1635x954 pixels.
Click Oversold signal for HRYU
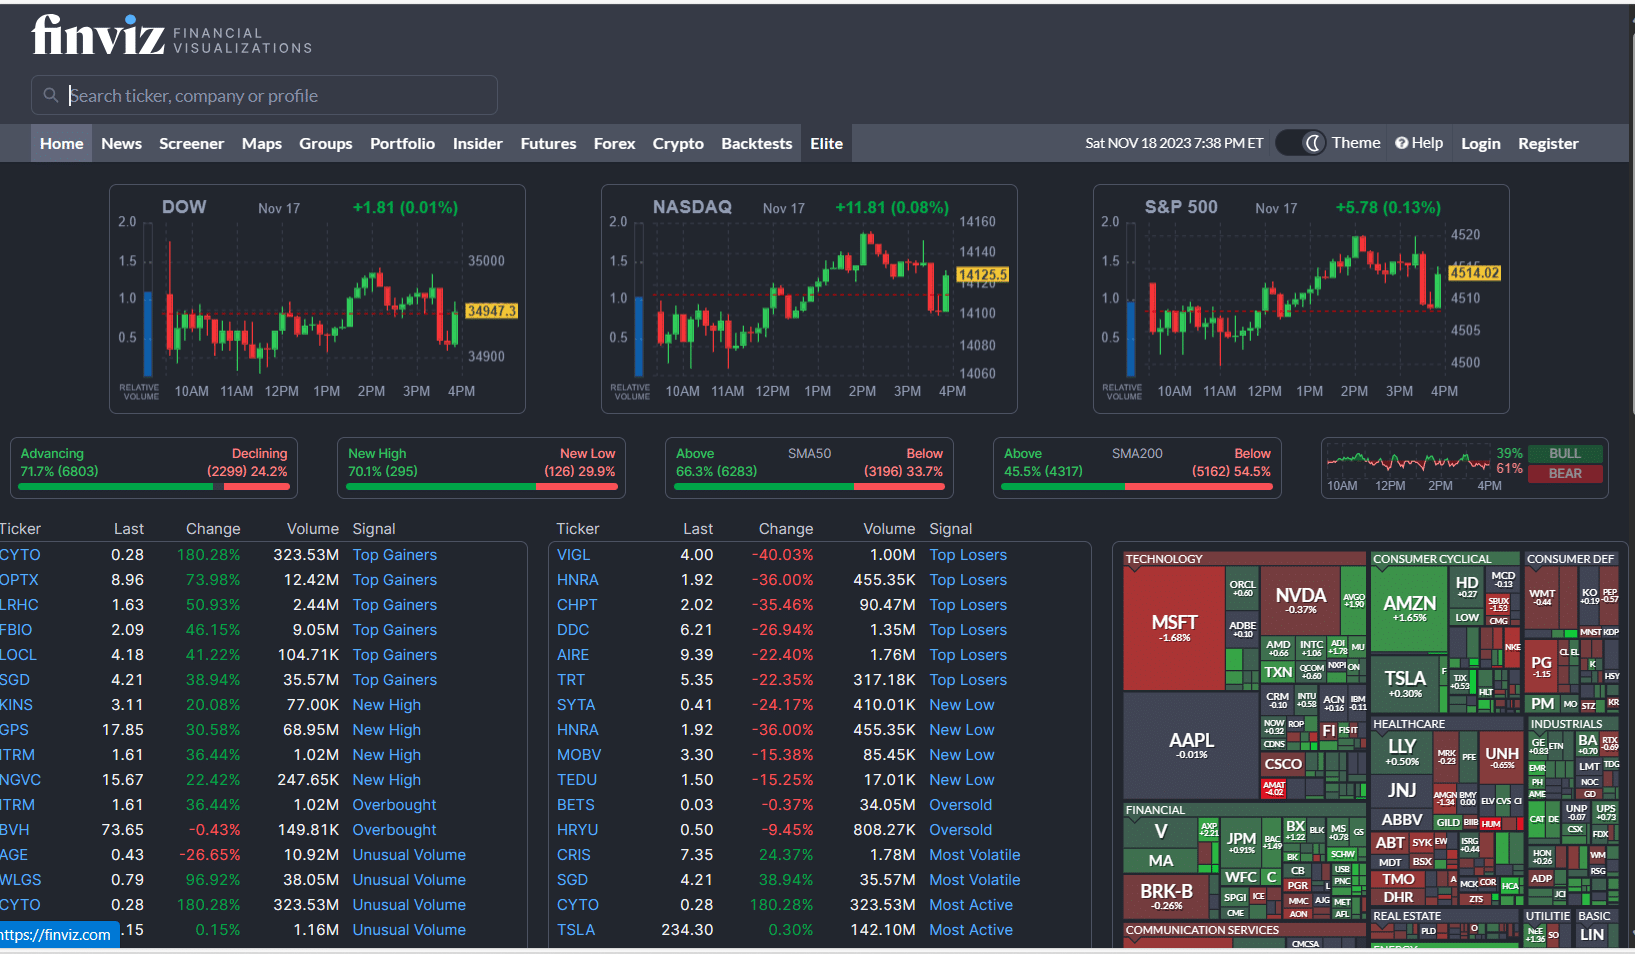pos(961,830)
